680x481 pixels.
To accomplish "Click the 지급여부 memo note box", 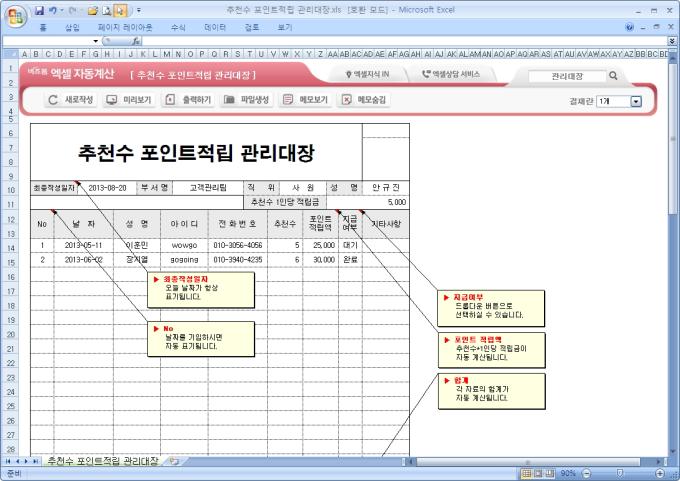I will (x=490, y=308).
